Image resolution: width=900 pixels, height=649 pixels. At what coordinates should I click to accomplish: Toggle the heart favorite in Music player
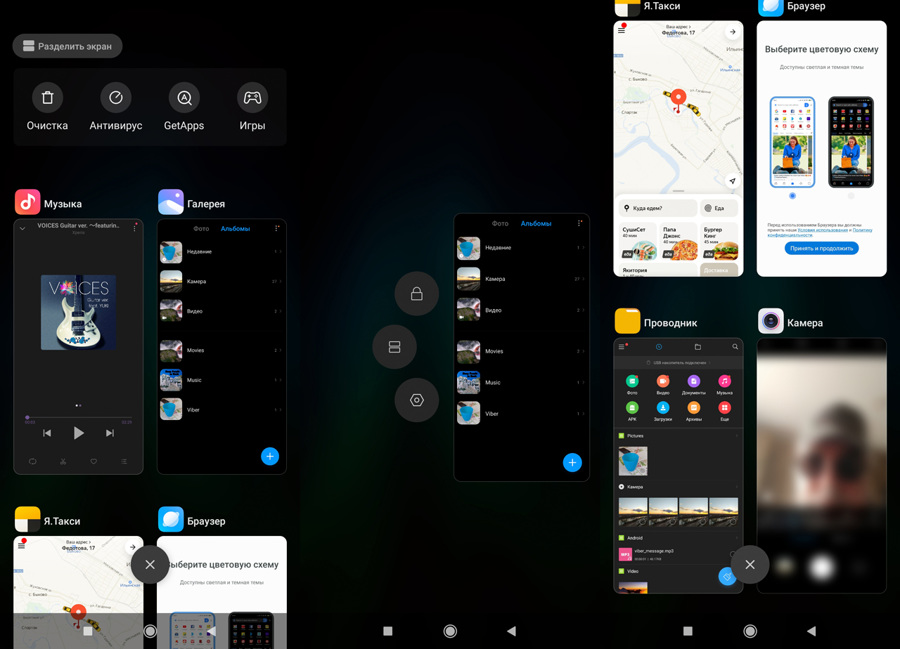click(x=94, y=461)
